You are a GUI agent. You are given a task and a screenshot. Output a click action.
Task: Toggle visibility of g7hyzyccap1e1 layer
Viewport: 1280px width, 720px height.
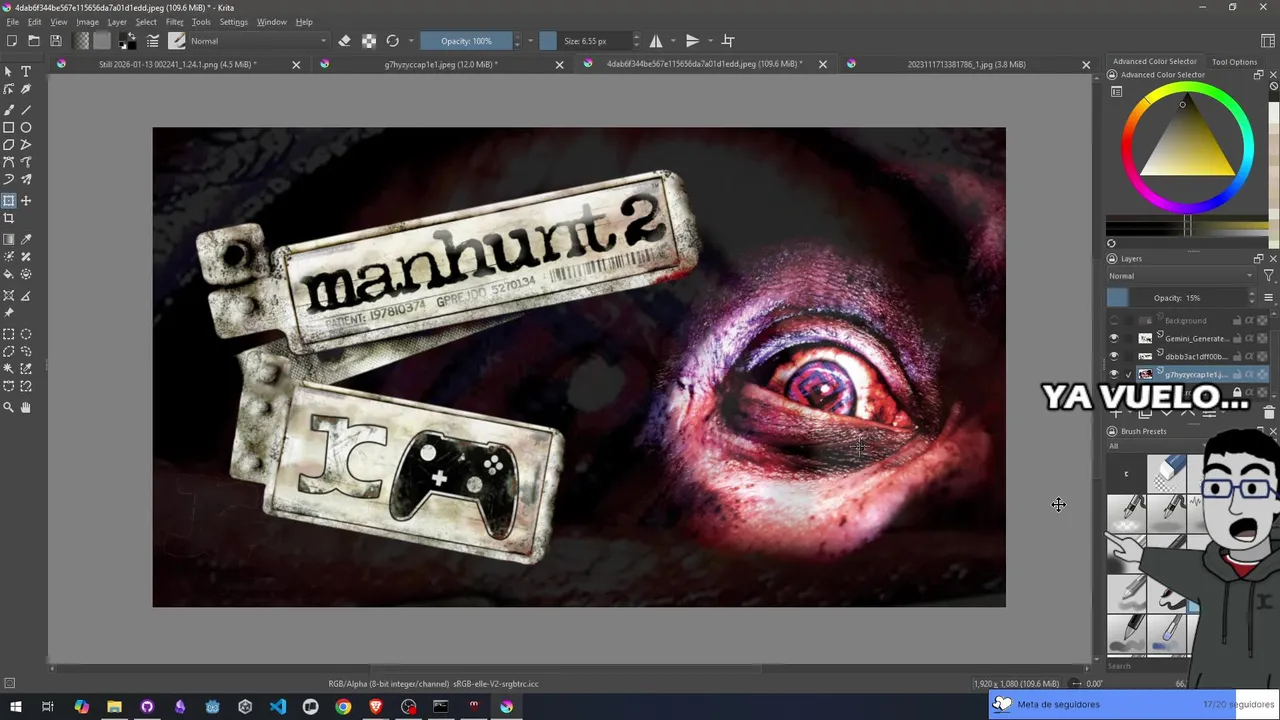pyautogui.click(x=1114, y=374)
